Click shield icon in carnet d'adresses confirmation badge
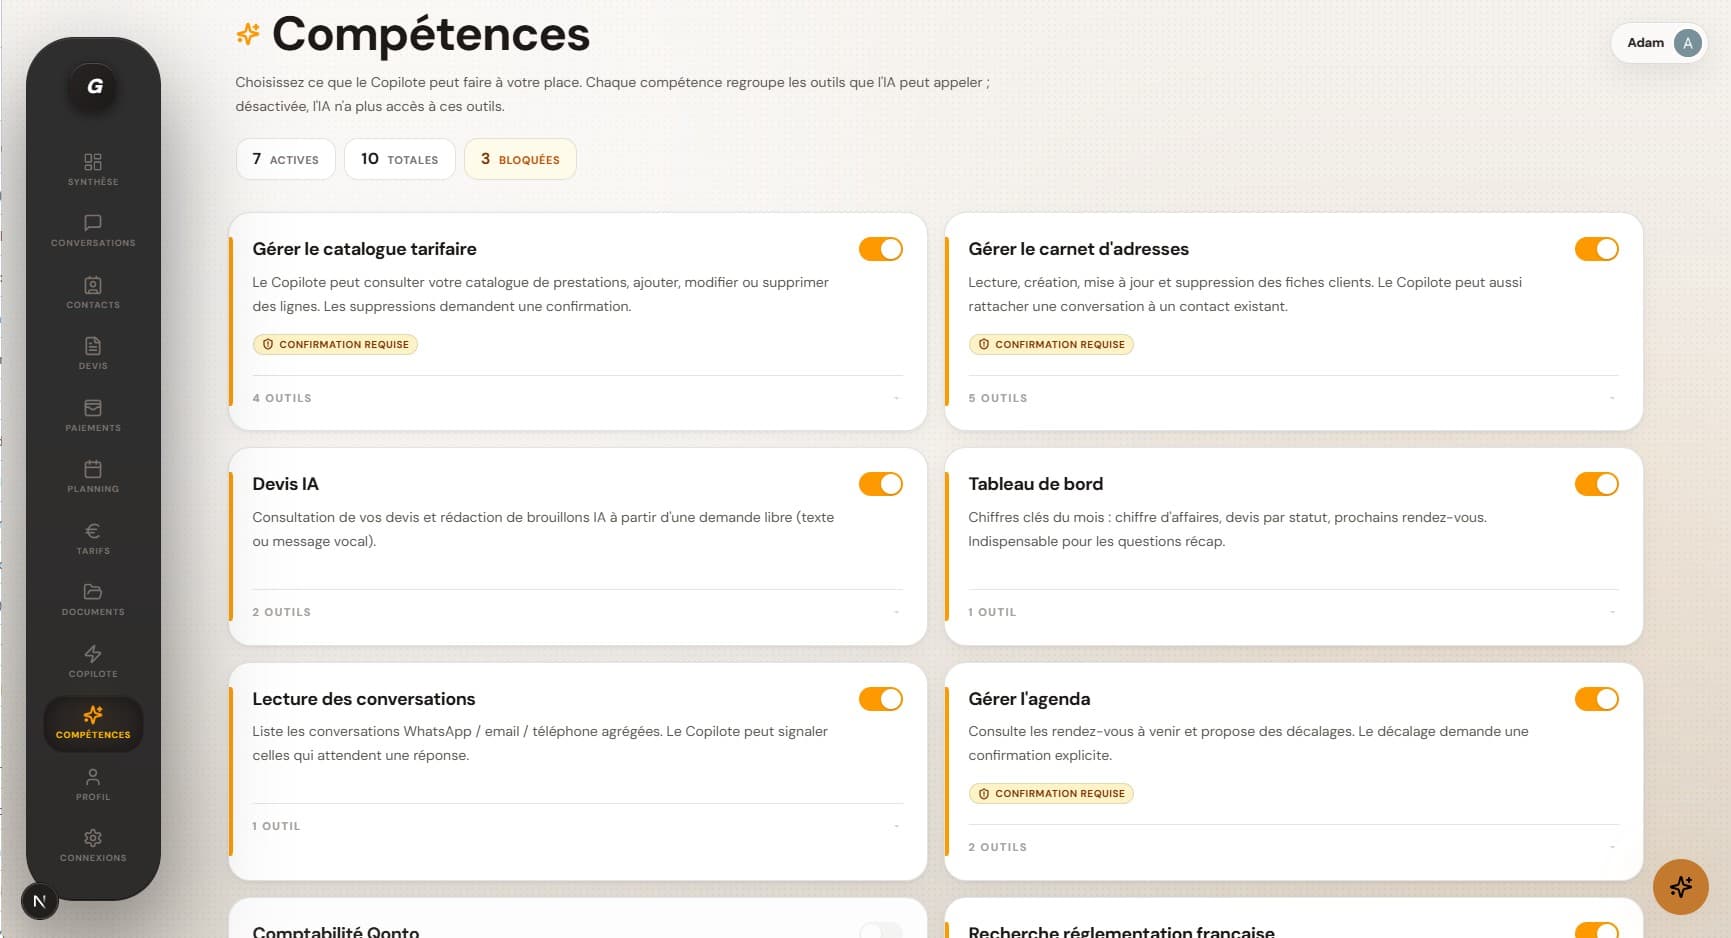The height and width of the screenshot is (938, 1731). 984,344
